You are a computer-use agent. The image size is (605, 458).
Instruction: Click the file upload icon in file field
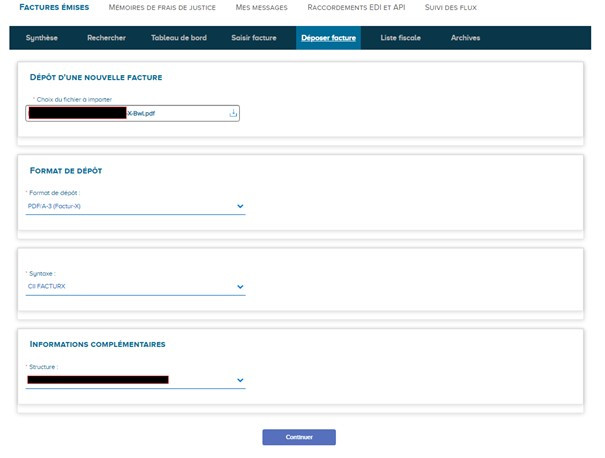pos(233,113)
